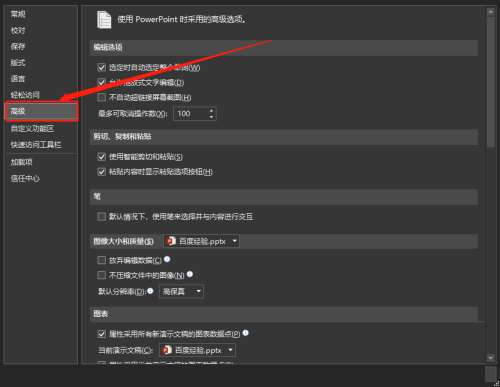
Task: Enable 不压缩文件中的图像 checkbox
Action: (x=102, y=275)
